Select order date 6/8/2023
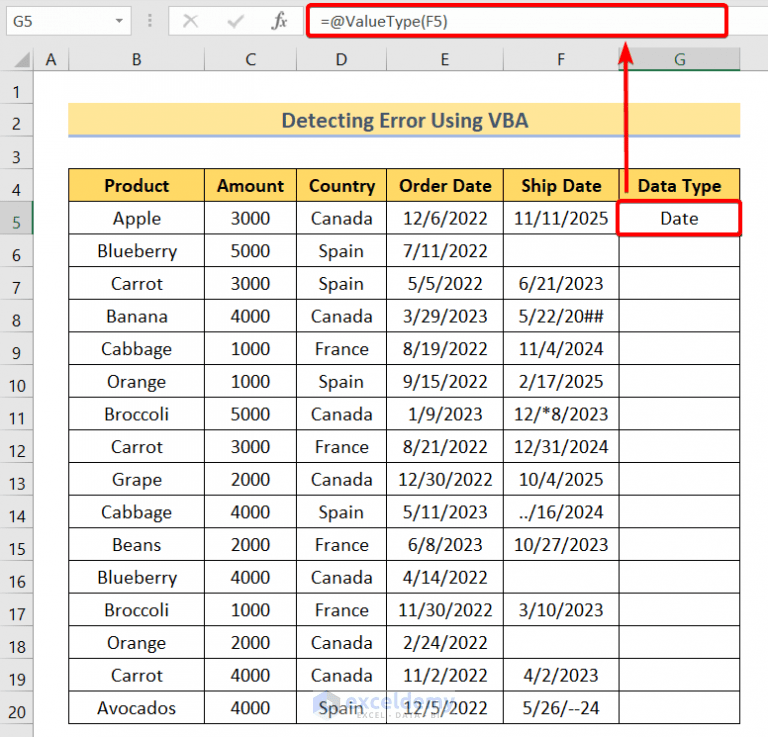Image resolution: width=768 pixels, height=737 pixels. click(445, 545)
